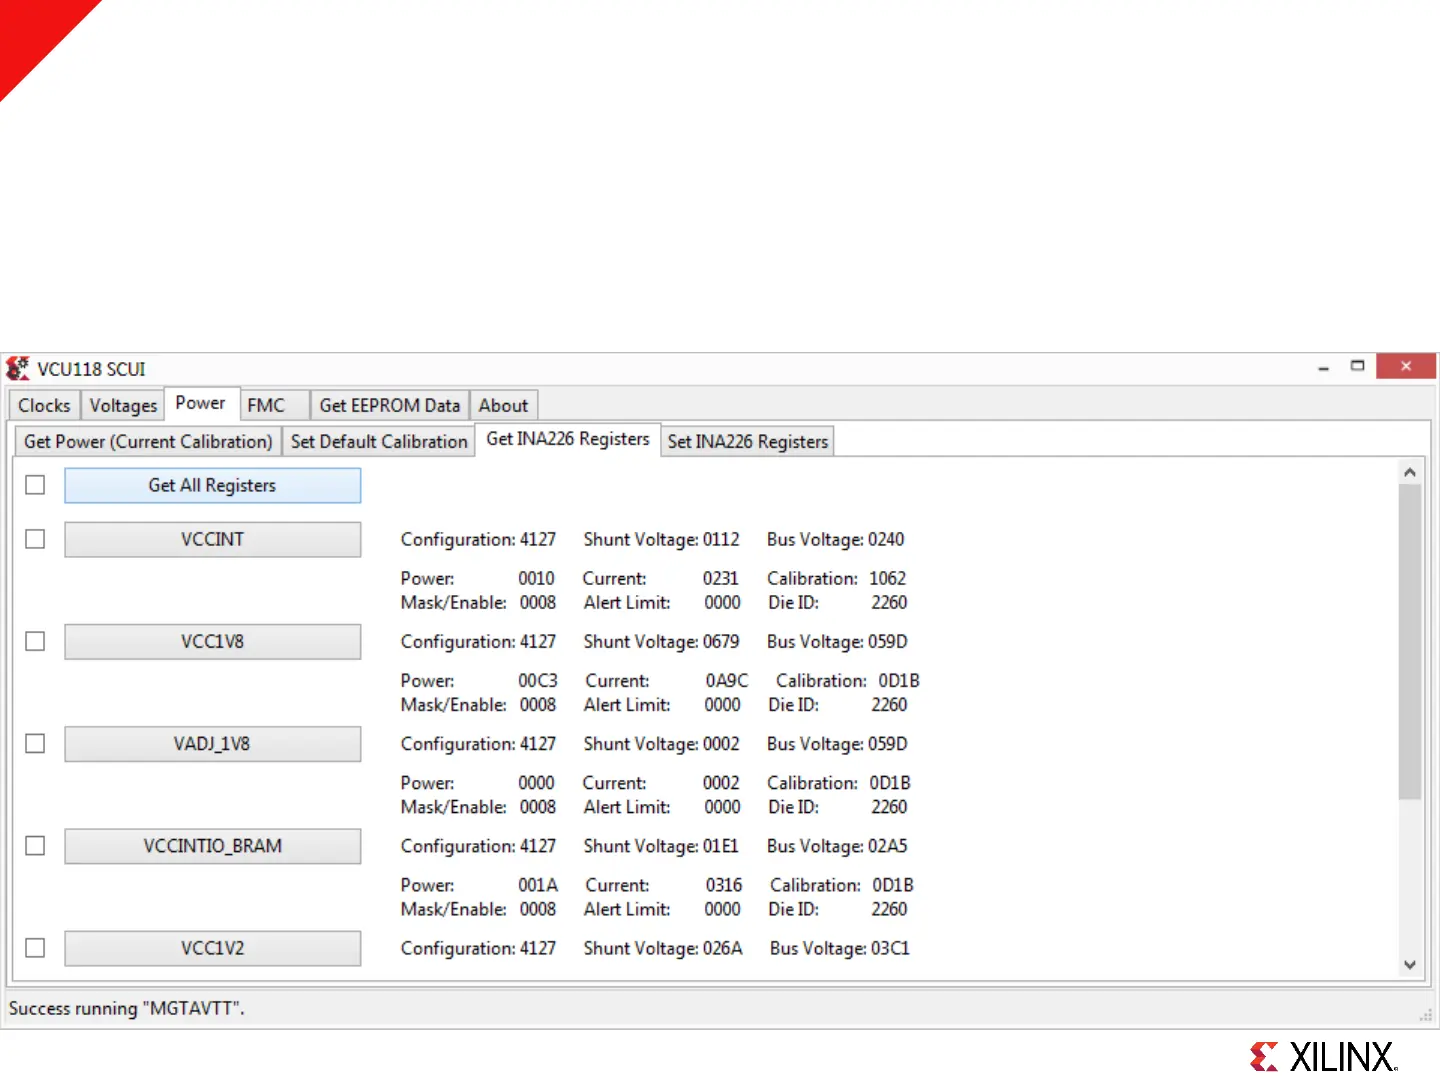Image resolution: width=1440 pixels, height=1080 pixels.
Task: Maximize the VCU118 SCUI window
Action: [1357, 366]
